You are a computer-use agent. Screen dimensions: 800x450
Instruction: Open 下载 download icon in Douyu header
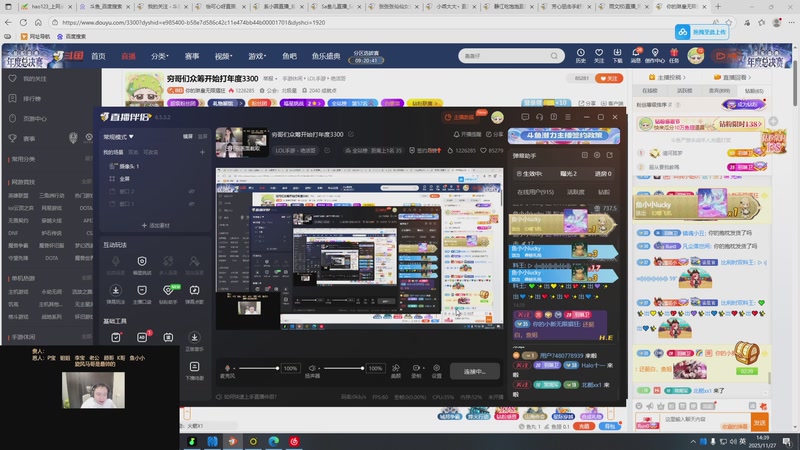tap(617, 56)
